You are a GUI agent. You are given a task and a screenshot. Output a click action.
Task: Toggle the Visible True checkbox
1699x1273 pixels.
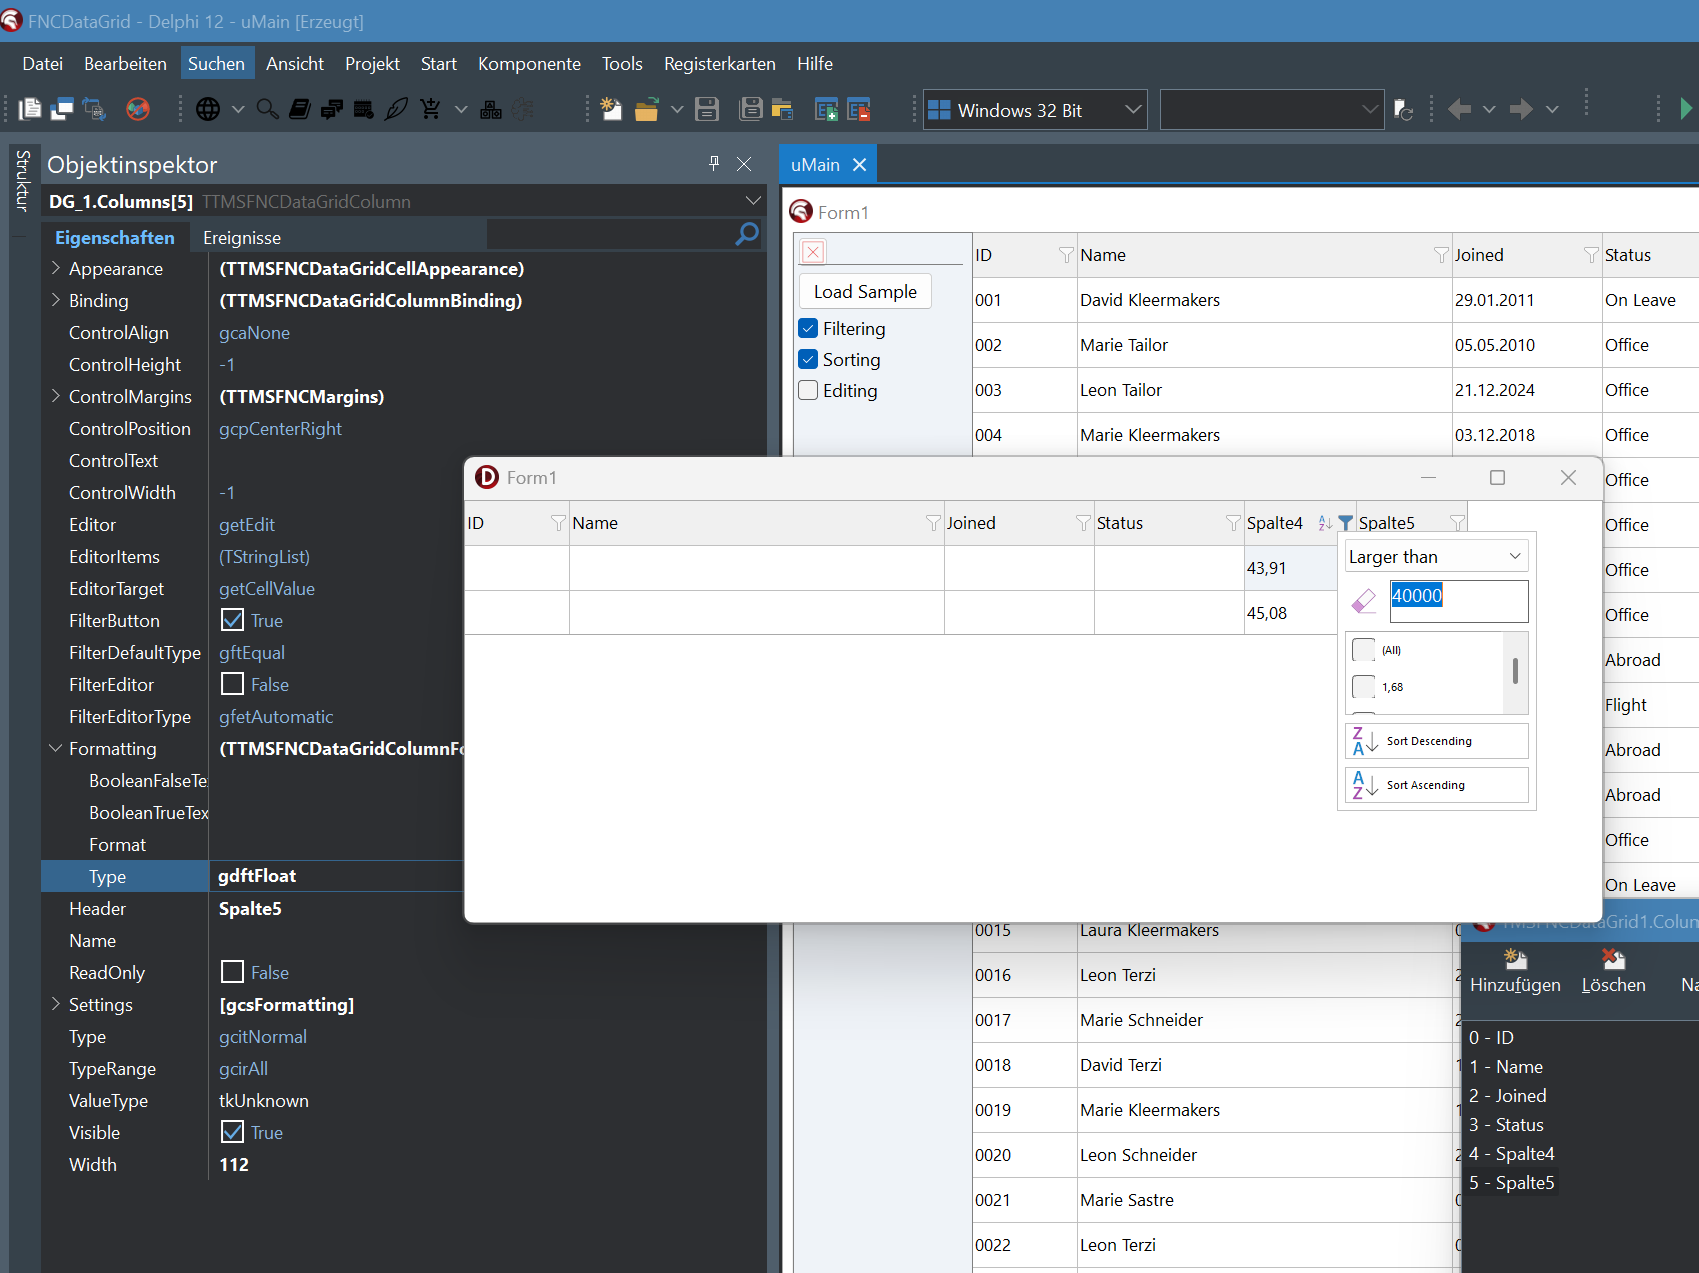[232, 1132]
